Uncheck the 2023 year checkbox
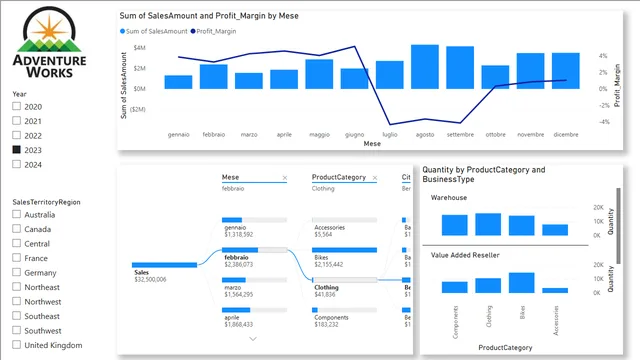The width and height of the screenshot is (640, 360). pyautogui.click(x=16, y=149)
